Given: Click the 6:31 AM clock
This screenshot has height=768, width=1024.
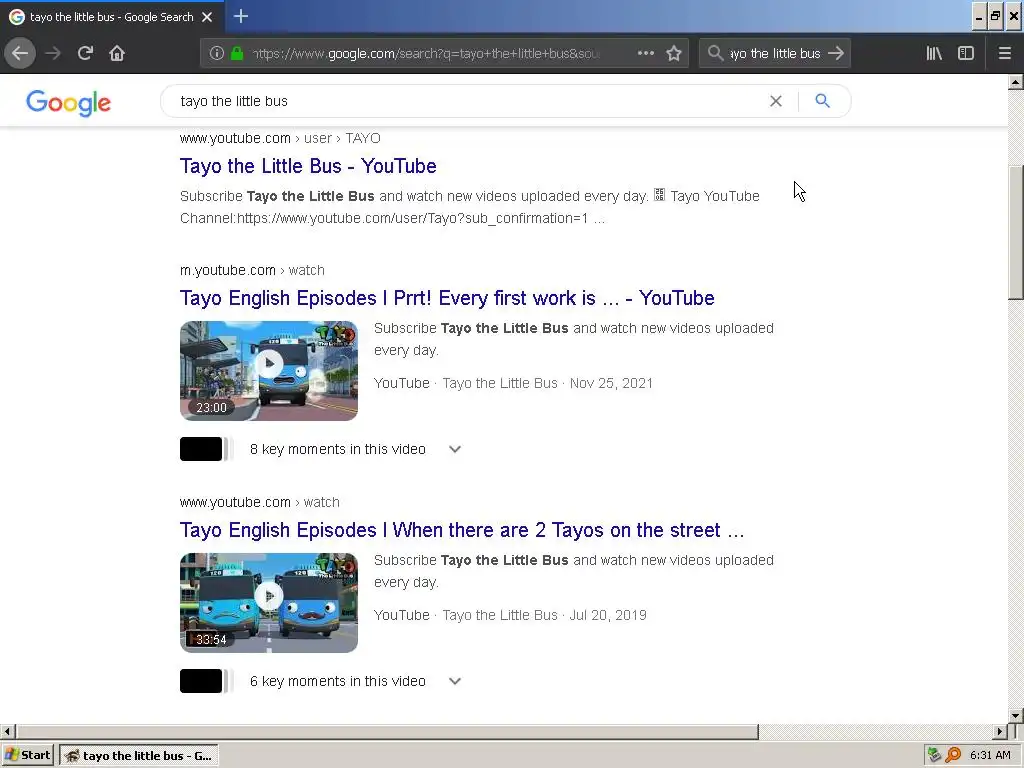Looking at the screenshot, I should coord(990,755).
